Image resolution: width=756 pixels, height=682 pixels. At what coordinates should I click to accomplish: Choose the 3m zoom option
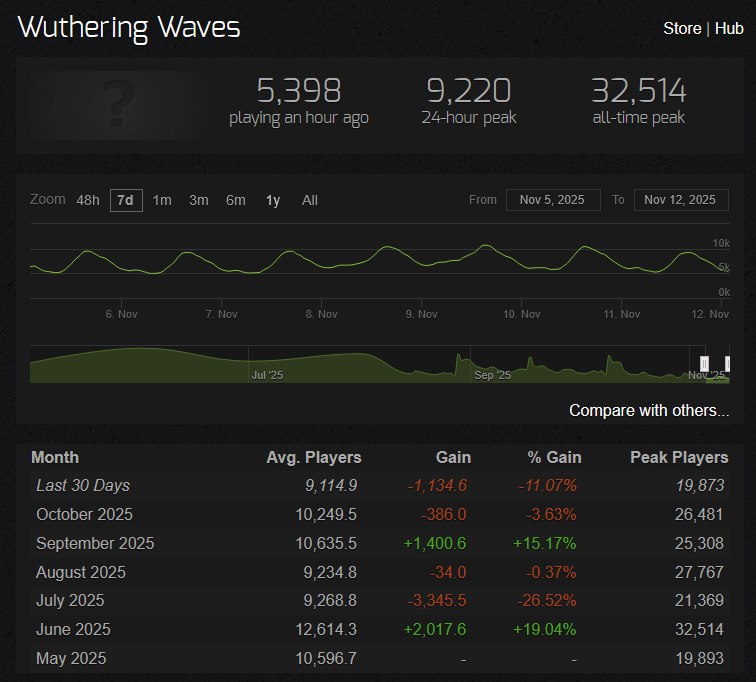199,200
